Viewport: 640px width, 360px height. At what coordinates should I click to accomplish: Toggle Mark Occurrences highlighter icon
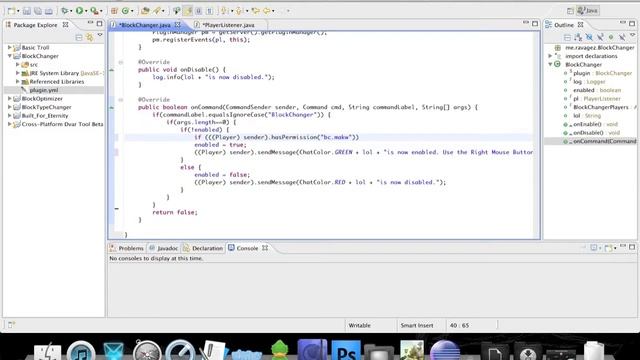click(188, 11)
